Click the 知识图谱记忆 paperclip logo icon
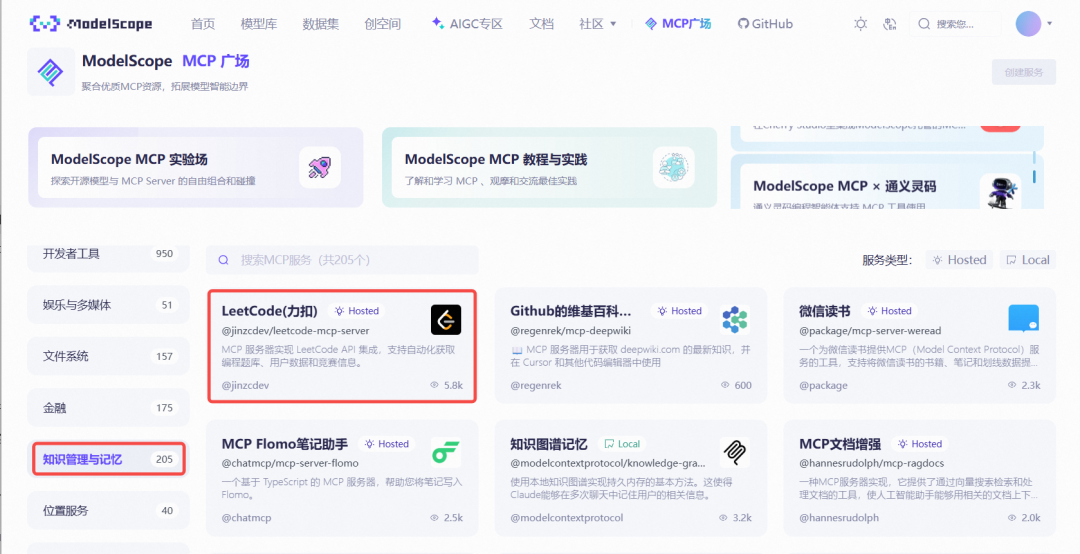Screen dimensions: 1080x554 [x=735, y=453]
